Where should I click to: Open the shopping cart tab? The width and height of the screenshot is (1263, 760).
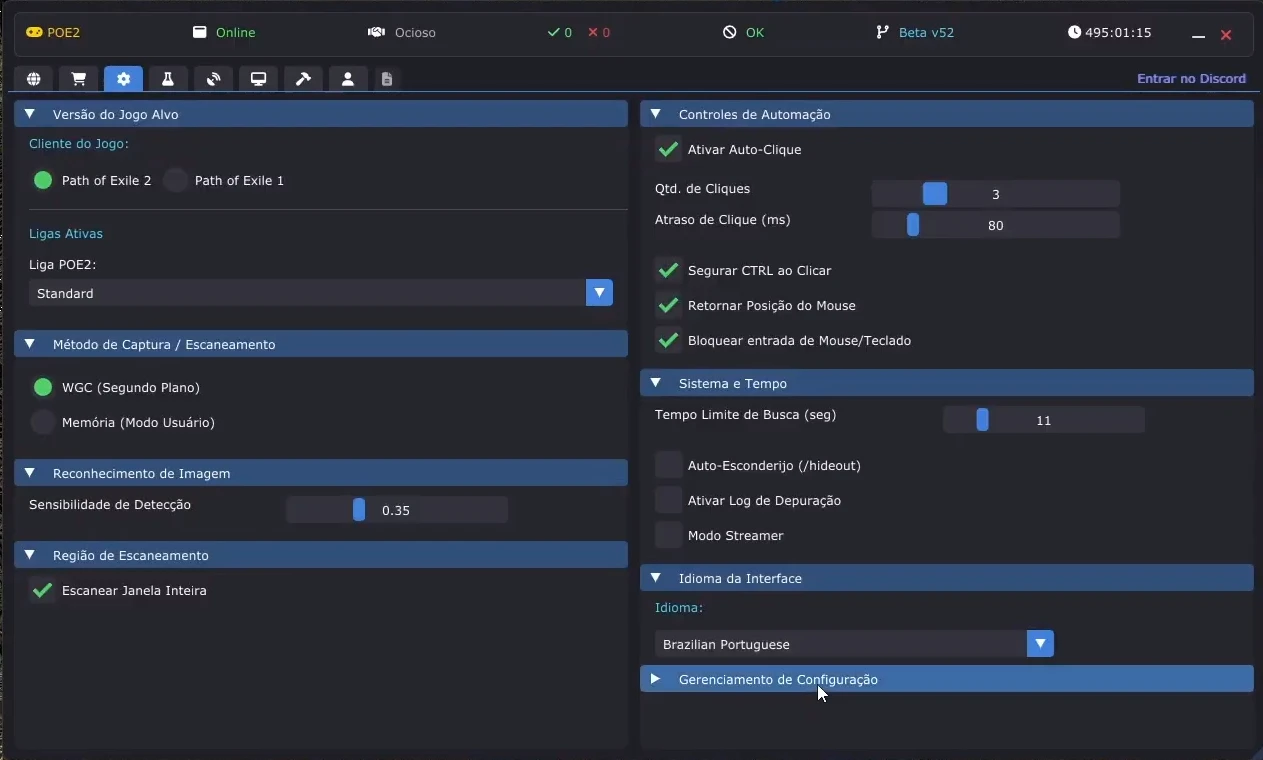tap(79, 79)
